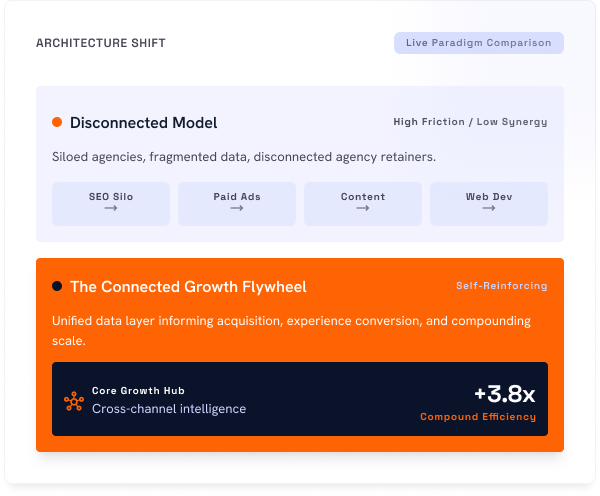The image size is (600, 496).
Task: Click the +3.8x efficiency figure
Action: [x=505, y=394]
